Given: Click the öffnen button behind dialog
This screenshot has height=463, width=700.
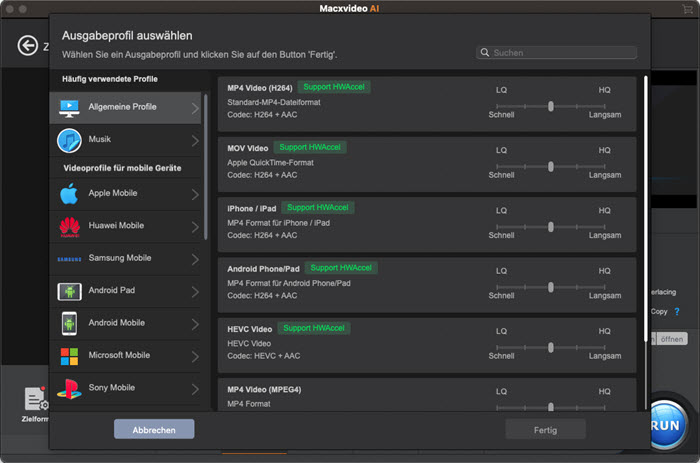Looking at the screenshot, I should pyautogui.click(x=671, y=339).
